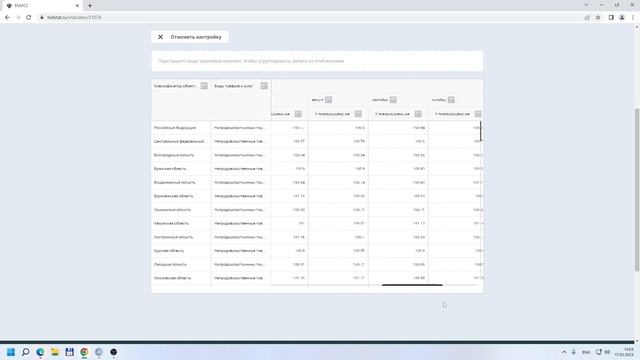
Task: Click the Виды товаров и услуг header
Action: click(x=233, y=86)
